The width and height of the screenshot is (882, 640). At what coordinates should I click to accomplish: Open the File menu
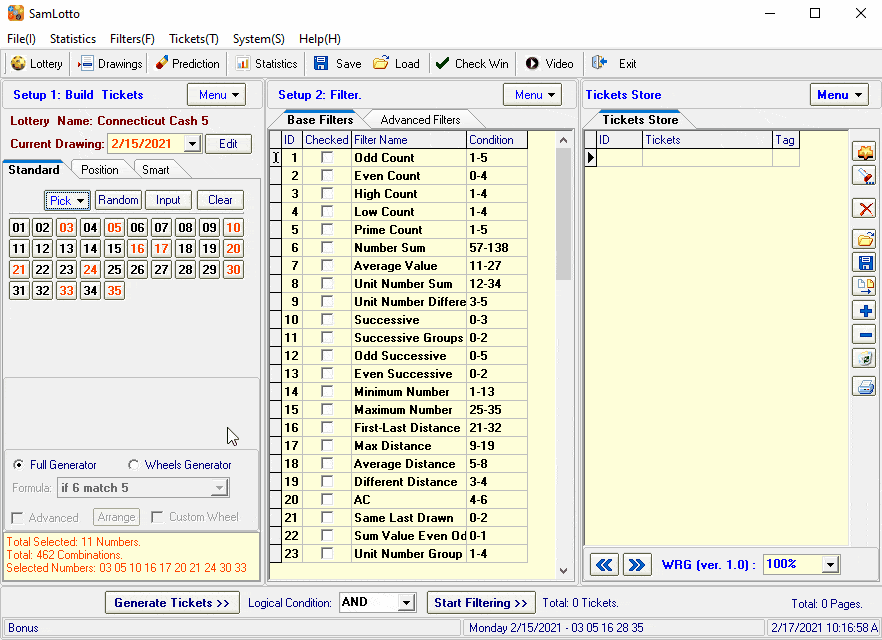(x=21, y=39)
